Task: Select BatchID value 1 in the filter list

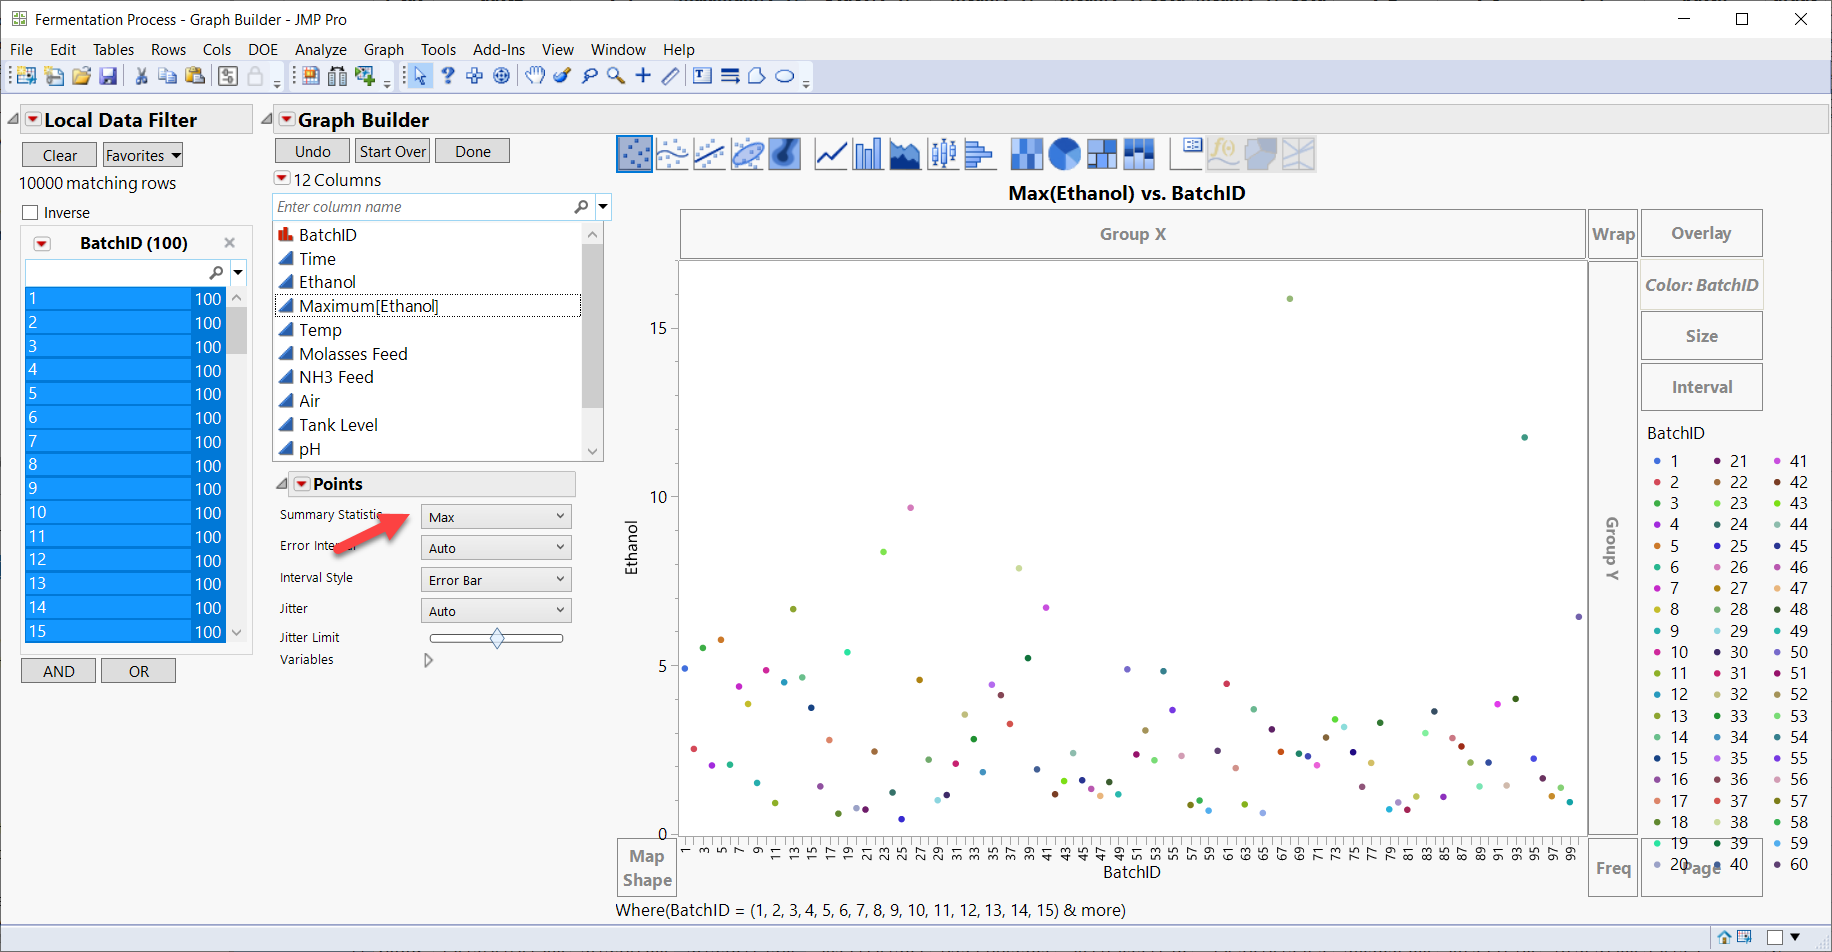Action: (110, 298)
